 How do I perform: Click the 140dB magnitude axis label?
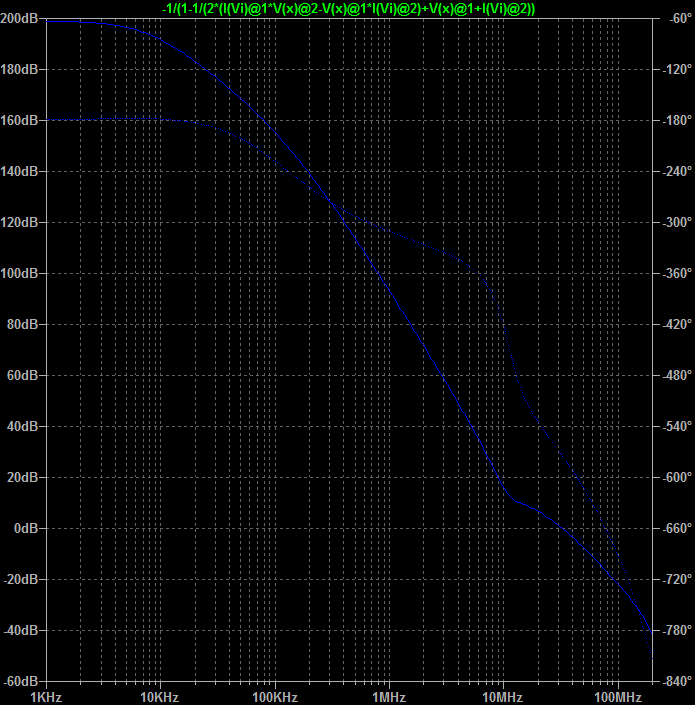coord(19,171)
